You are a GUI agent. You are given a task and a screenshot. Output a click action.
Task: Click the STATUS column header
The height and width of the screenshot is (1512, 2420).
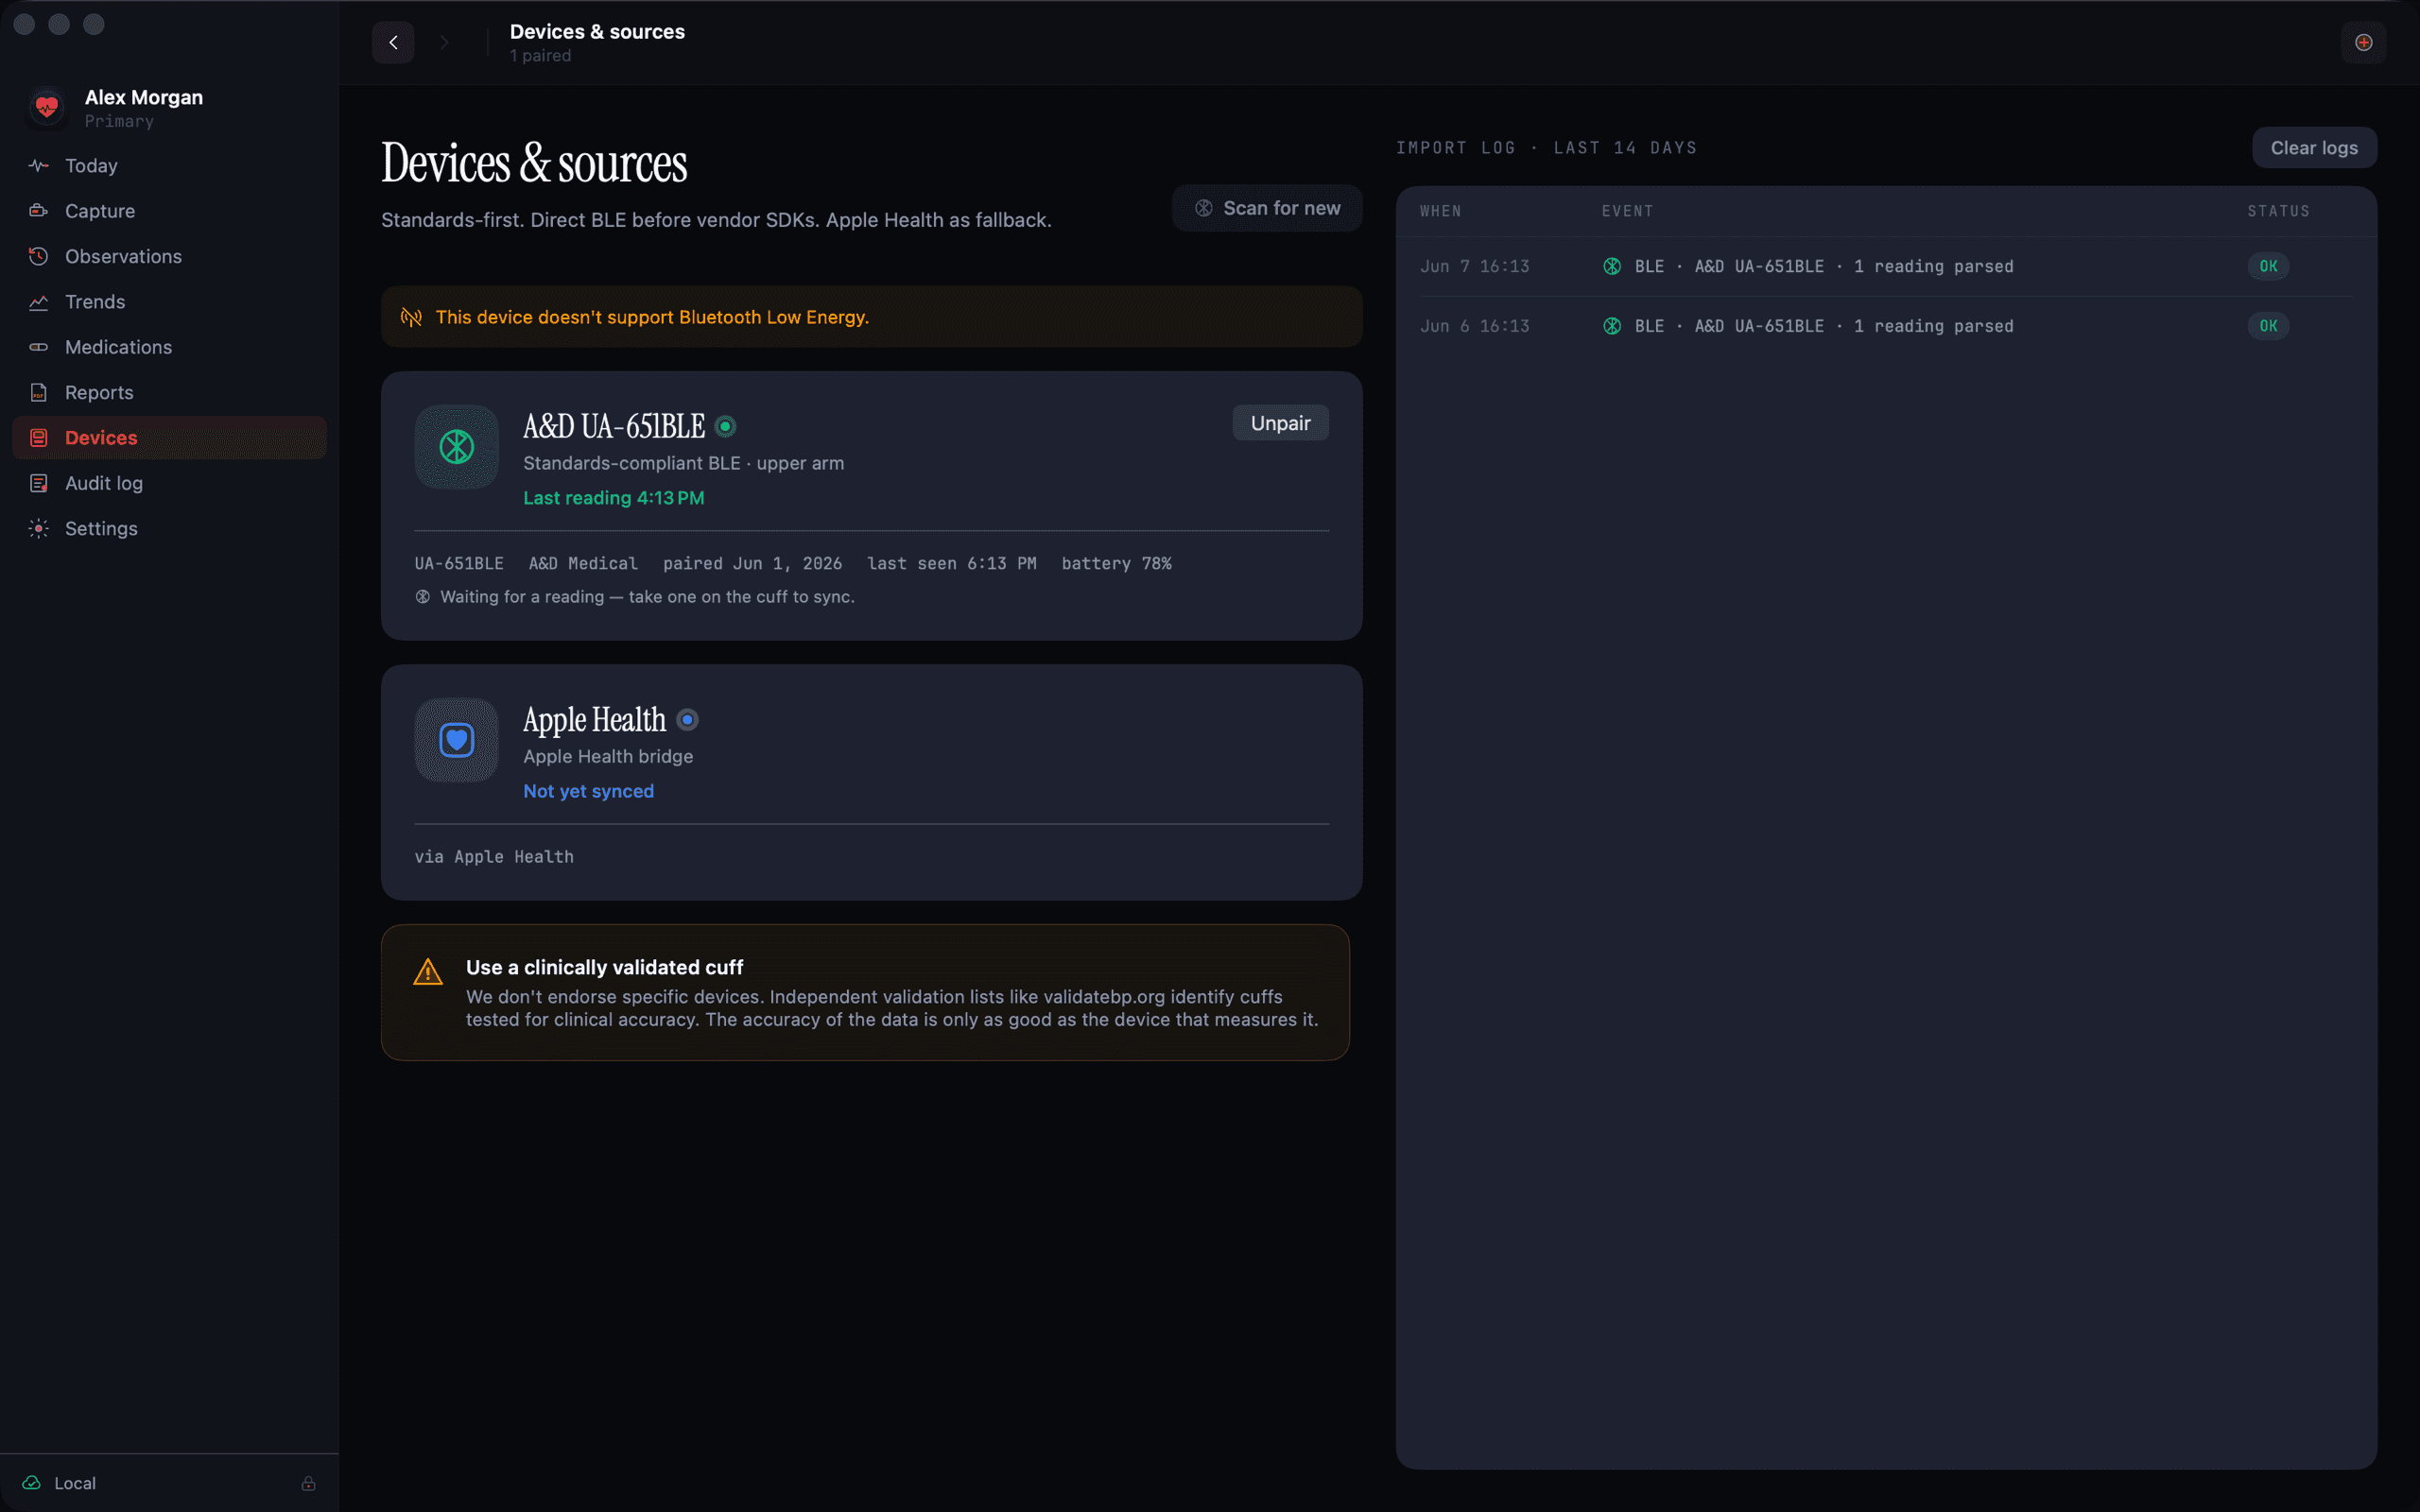point(2279,211)
